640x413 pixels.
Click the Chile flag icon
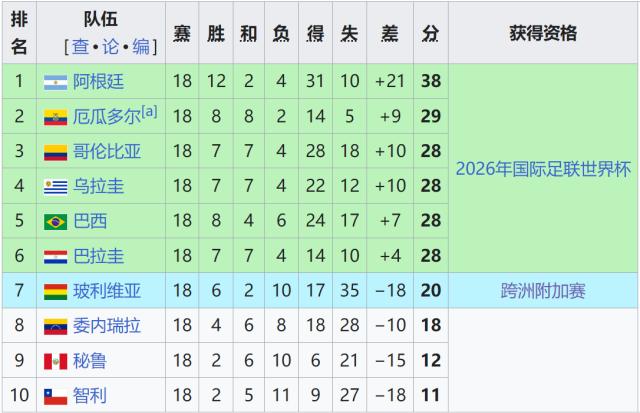(x=56, y=396)
